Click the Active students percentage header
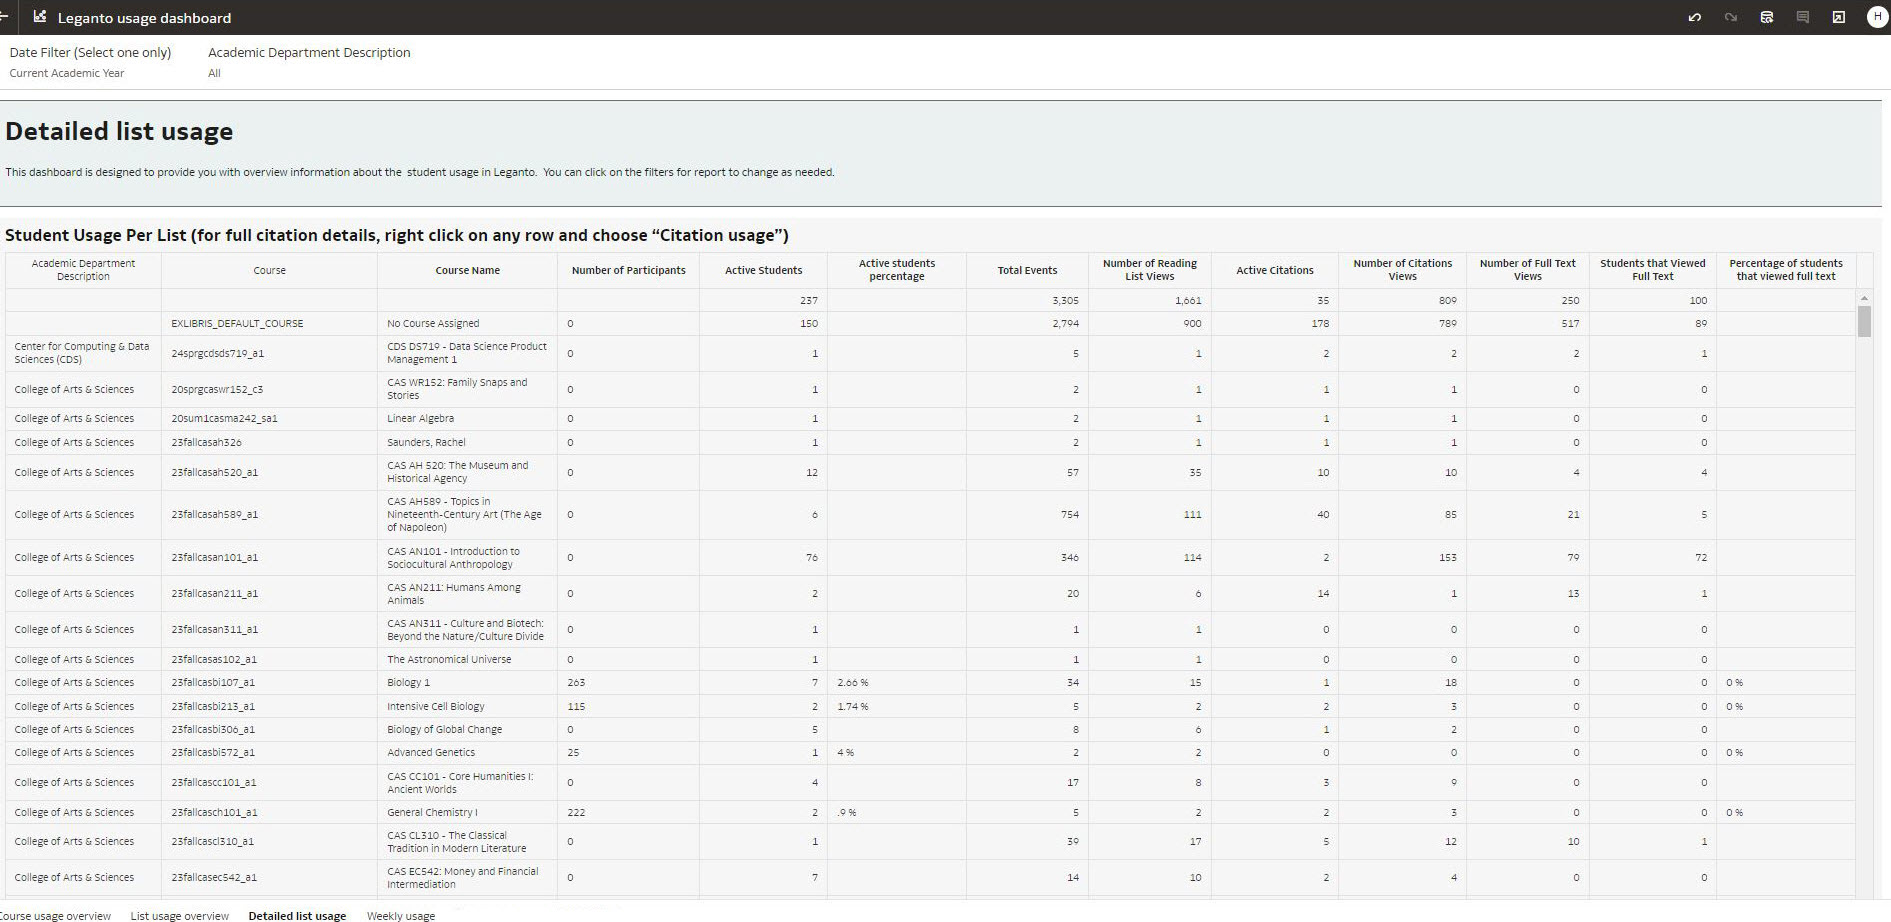 coord(897,270)
